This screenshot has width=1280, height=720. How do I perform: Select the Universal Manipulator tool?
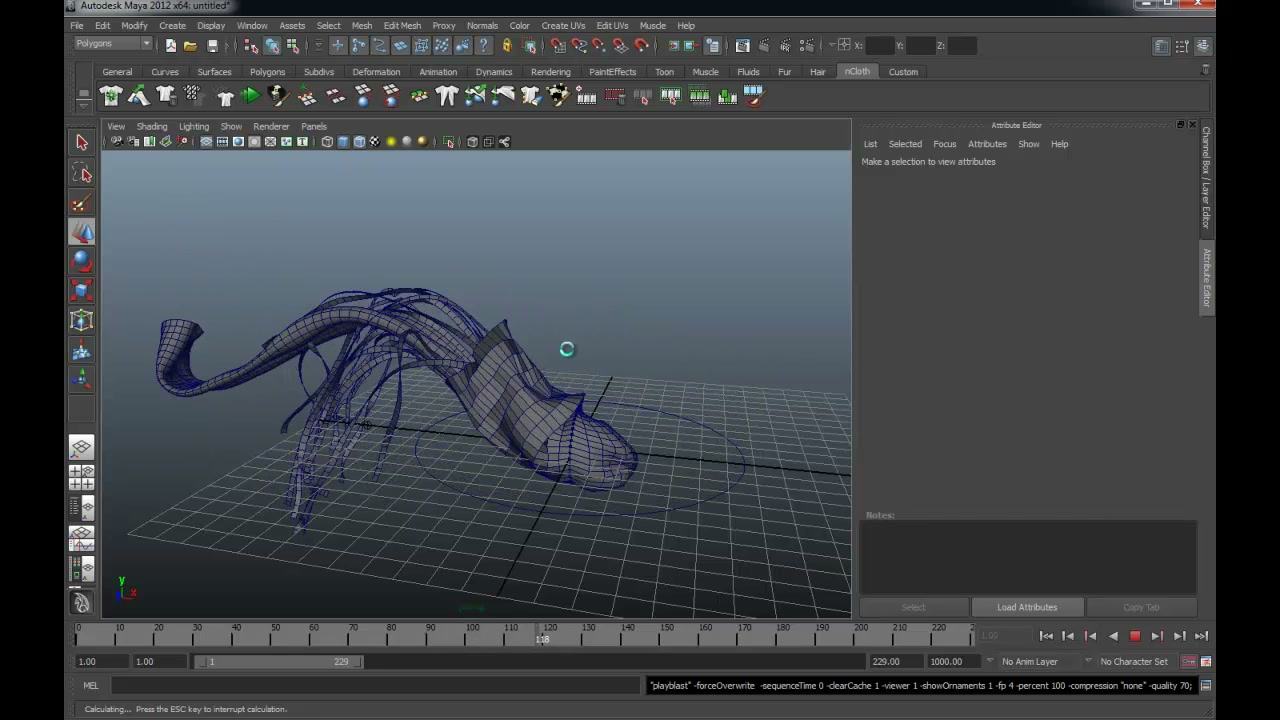click(x=82, y=321)
